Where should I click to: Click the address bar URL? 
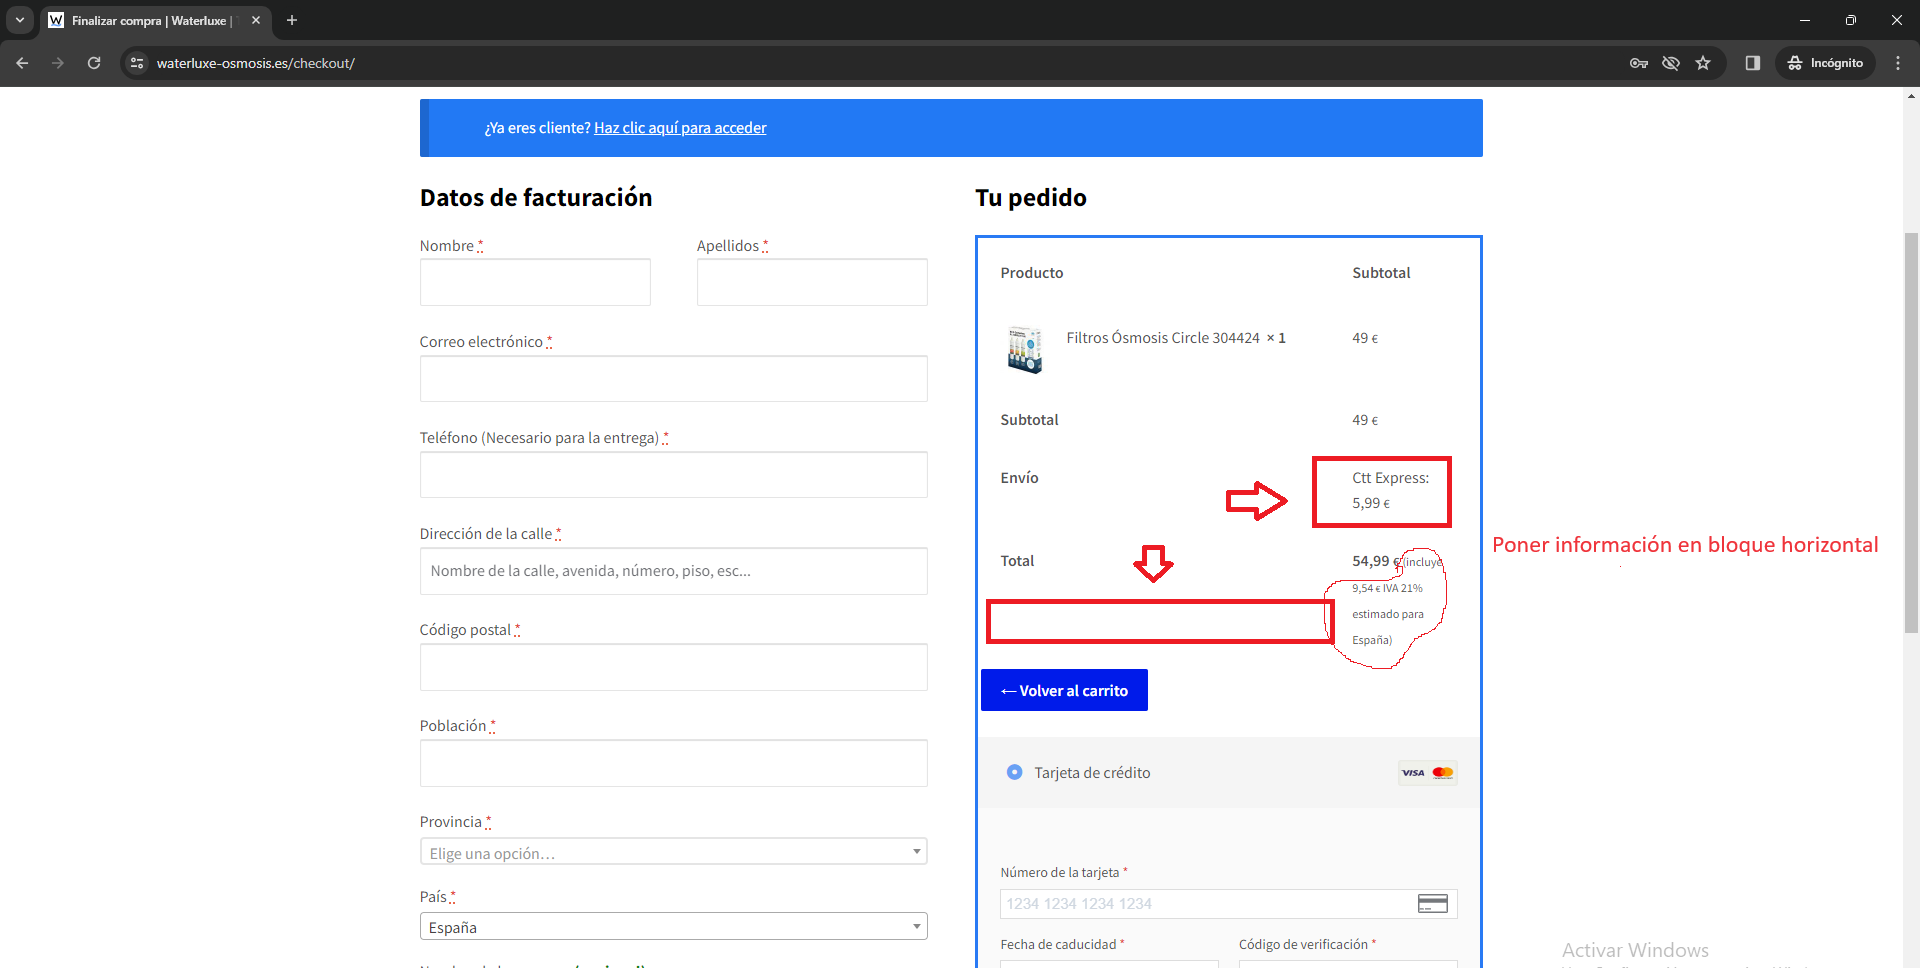coord(256,63)
